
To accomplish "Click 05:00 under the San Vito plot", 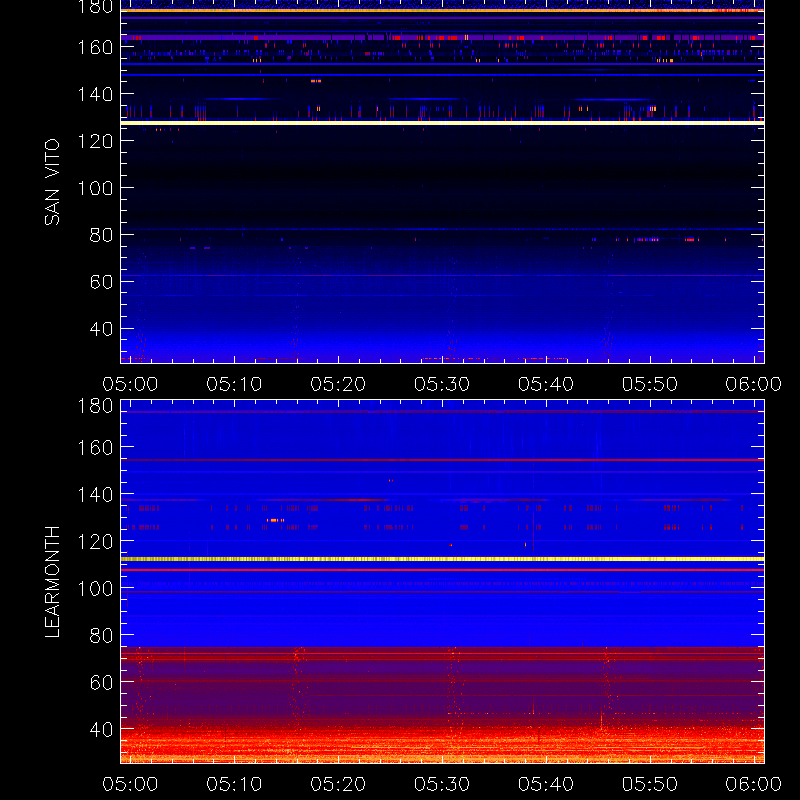I will 130,384.
